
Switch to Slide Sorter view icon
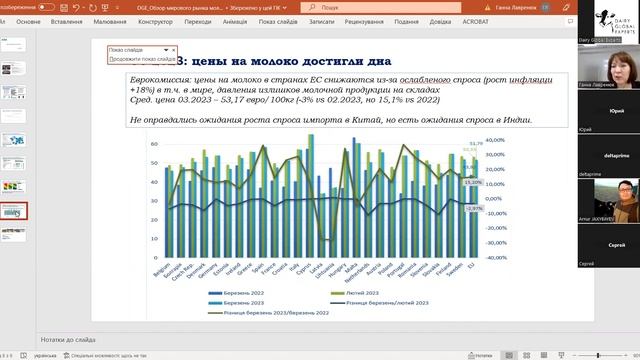click(527, 356)
